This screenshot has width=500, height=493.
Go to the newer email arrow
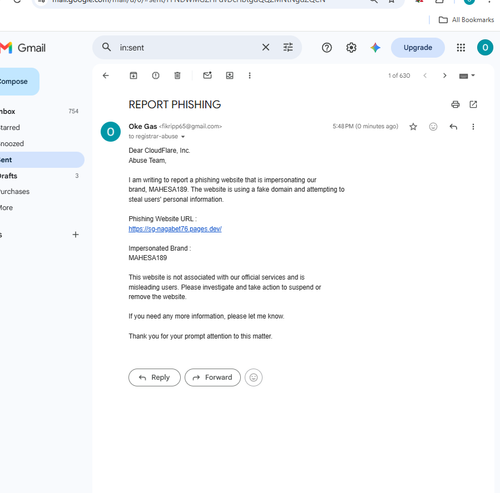[x=425, y=76]
